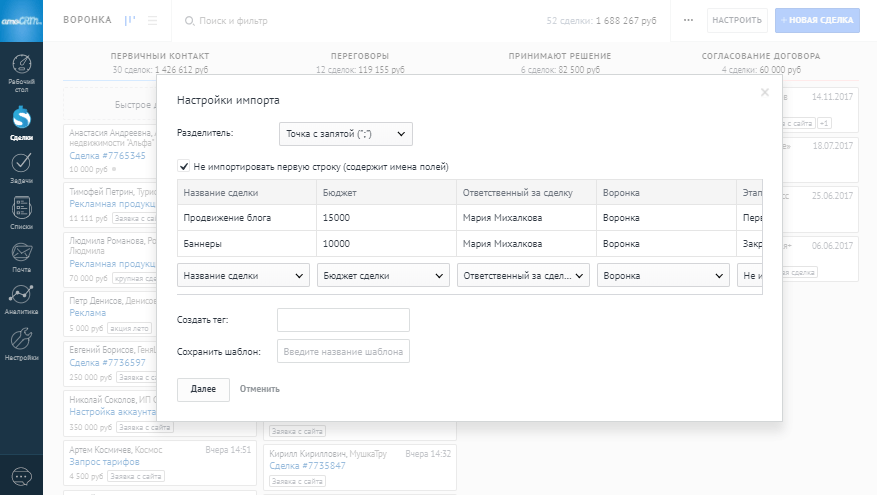The width and height of the screenshot is (877, 495).
Task: Open the 'Название сделки' field mapping dropdown
Action: [244, 276]
